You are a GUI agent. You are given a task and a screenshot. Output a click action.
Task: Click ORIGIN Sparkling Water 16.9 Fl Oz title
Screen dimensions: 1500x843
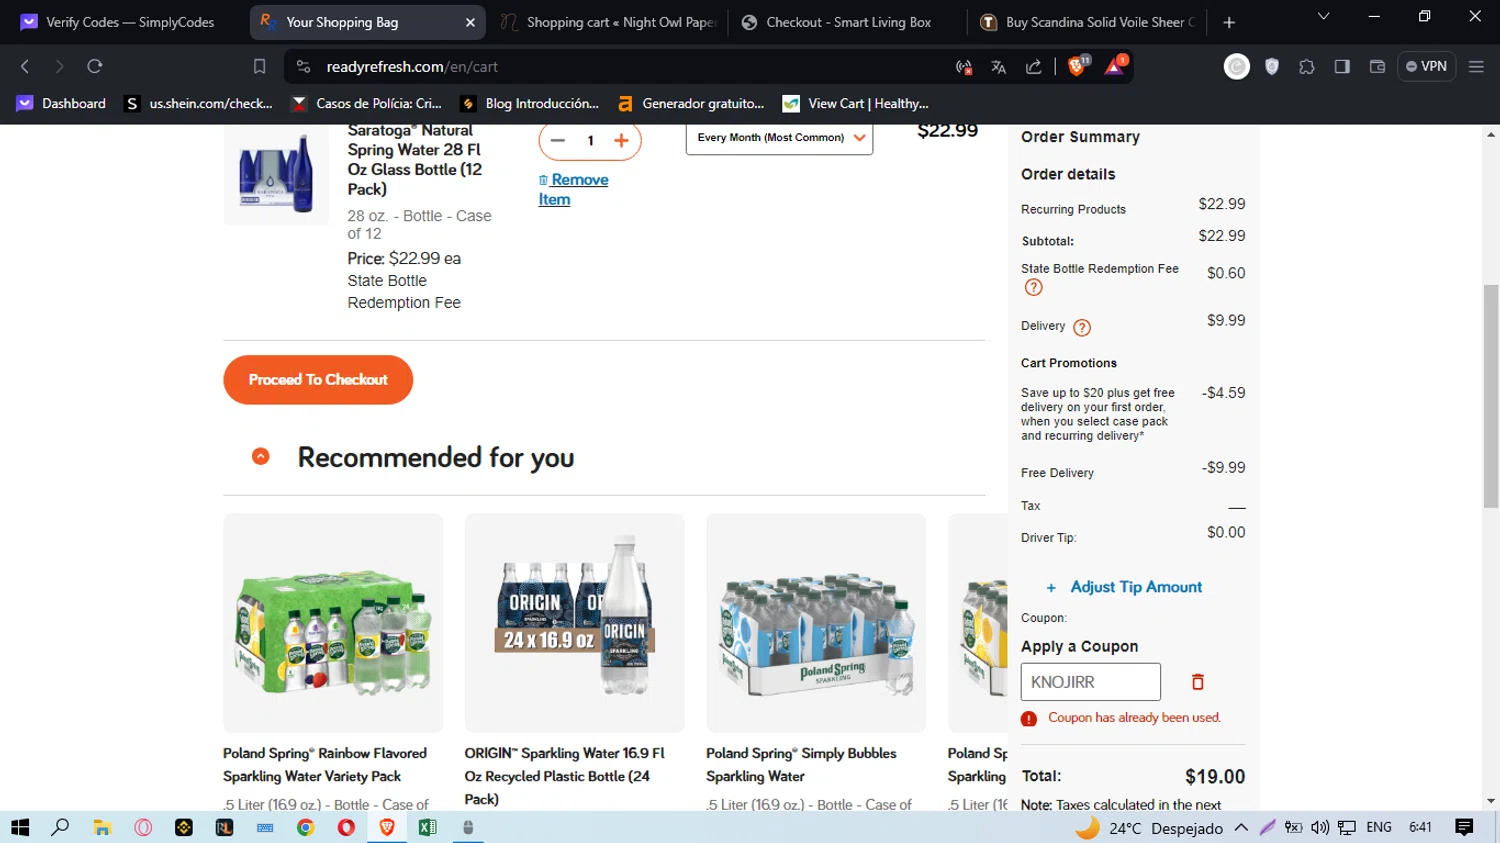(565, 776)
